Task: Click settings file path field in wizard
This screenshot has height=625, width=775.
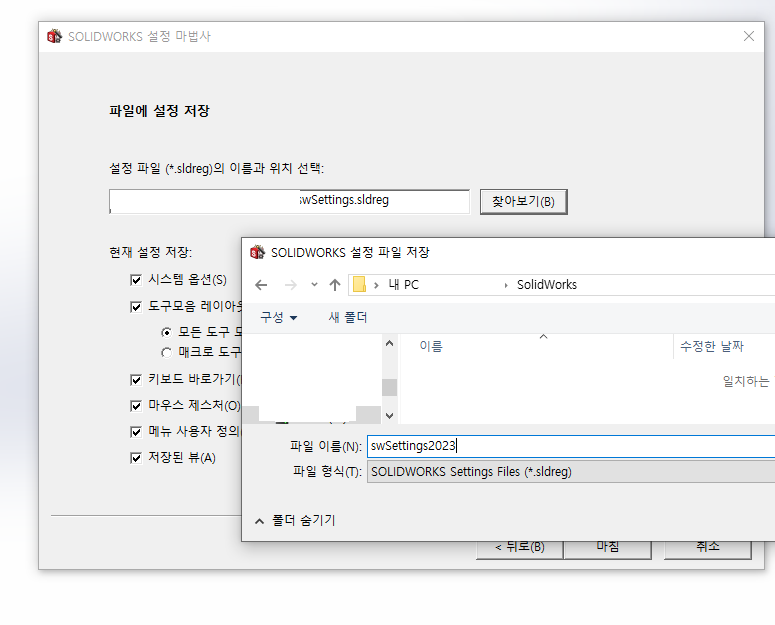Action: pos(289,202)
